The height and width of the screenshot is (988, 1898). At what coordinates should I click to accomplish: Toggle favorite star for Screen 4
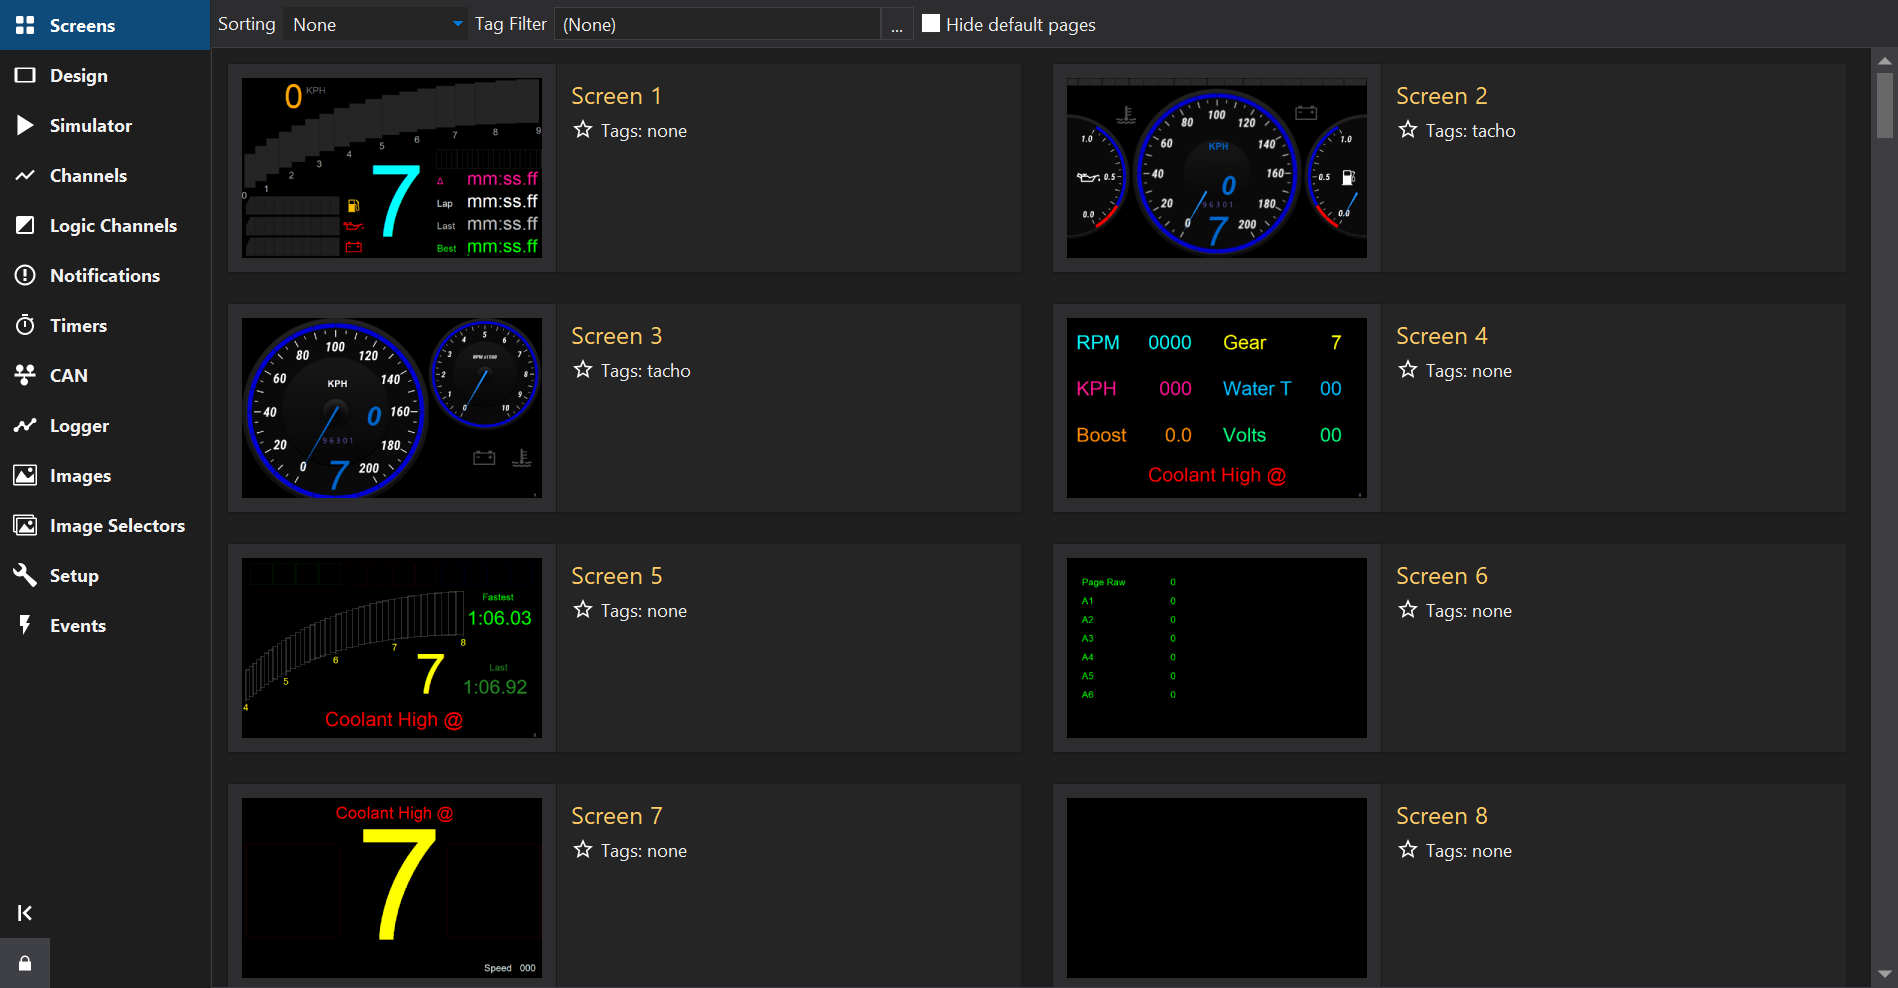tap(1408, 370)
